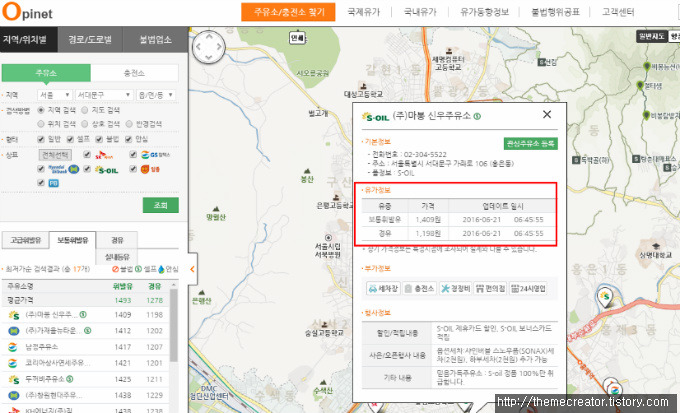Open the 국제유가 menu
This screenshot has width=680, height=413.
(363, 12)
